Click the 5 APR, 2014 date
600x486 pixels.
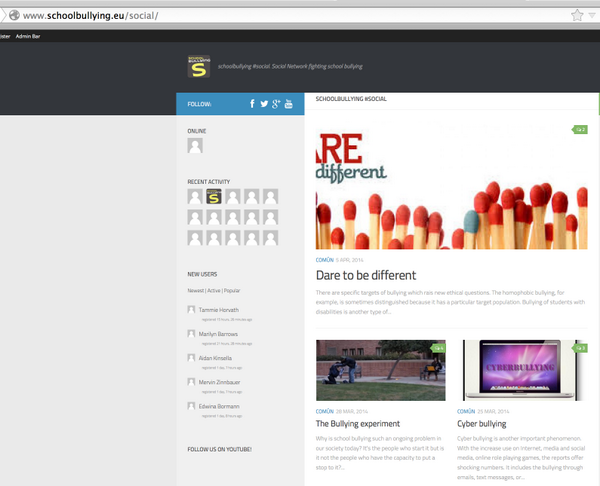pyautogui.click(x=349, y=260)
